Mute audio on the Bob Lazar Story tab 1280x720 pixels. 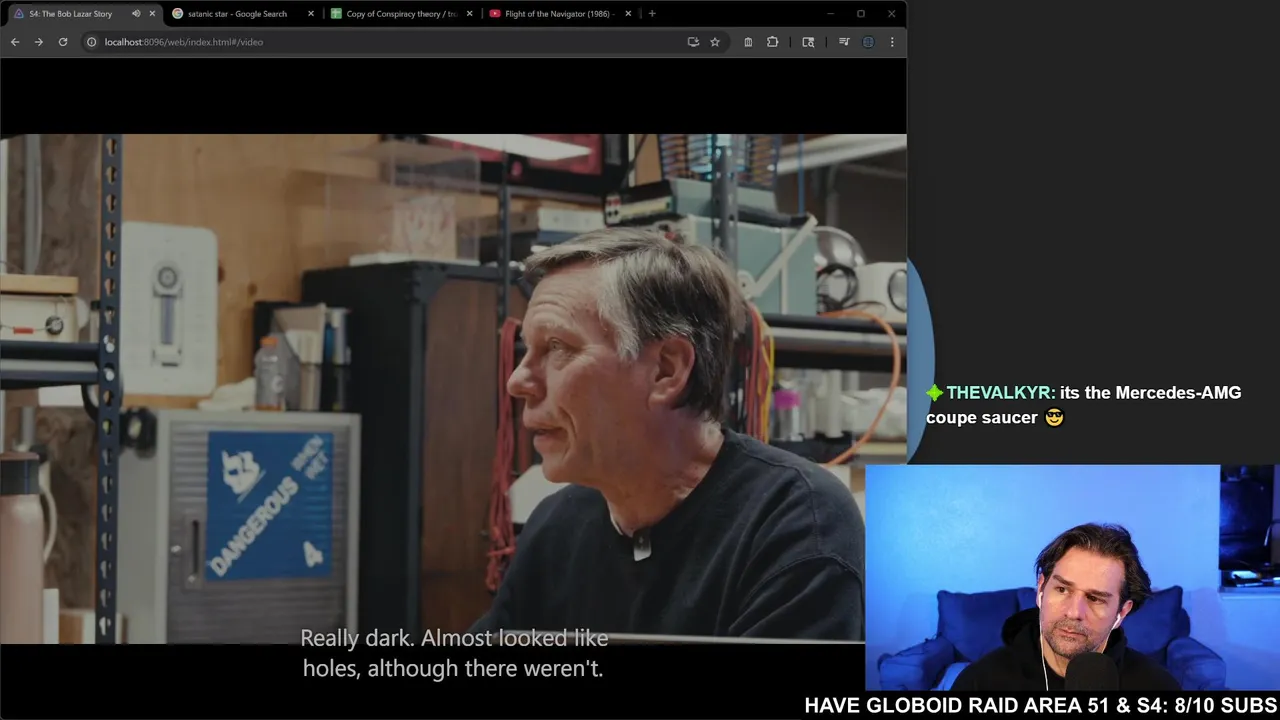[136, 14]
